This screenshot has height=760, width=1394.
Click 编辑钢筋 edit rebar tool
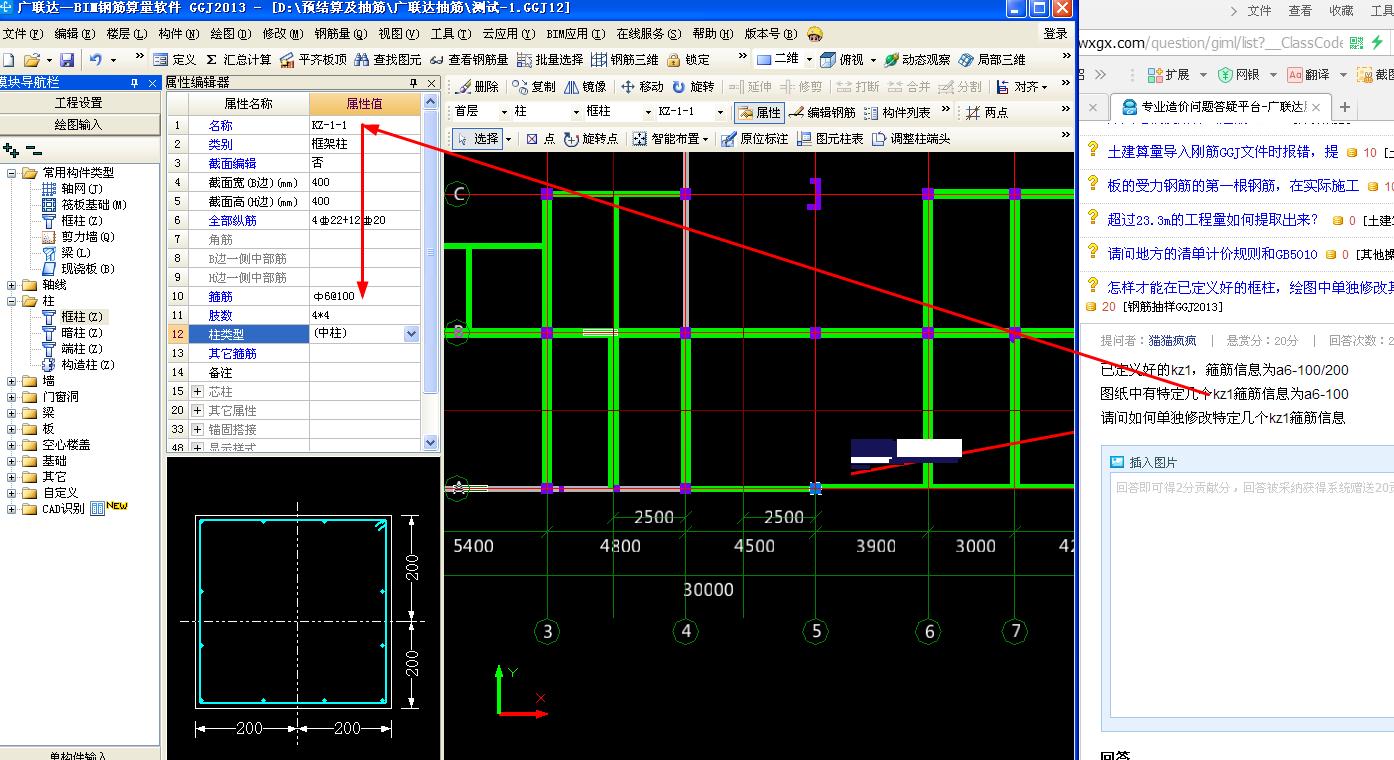tap(822, 113)
